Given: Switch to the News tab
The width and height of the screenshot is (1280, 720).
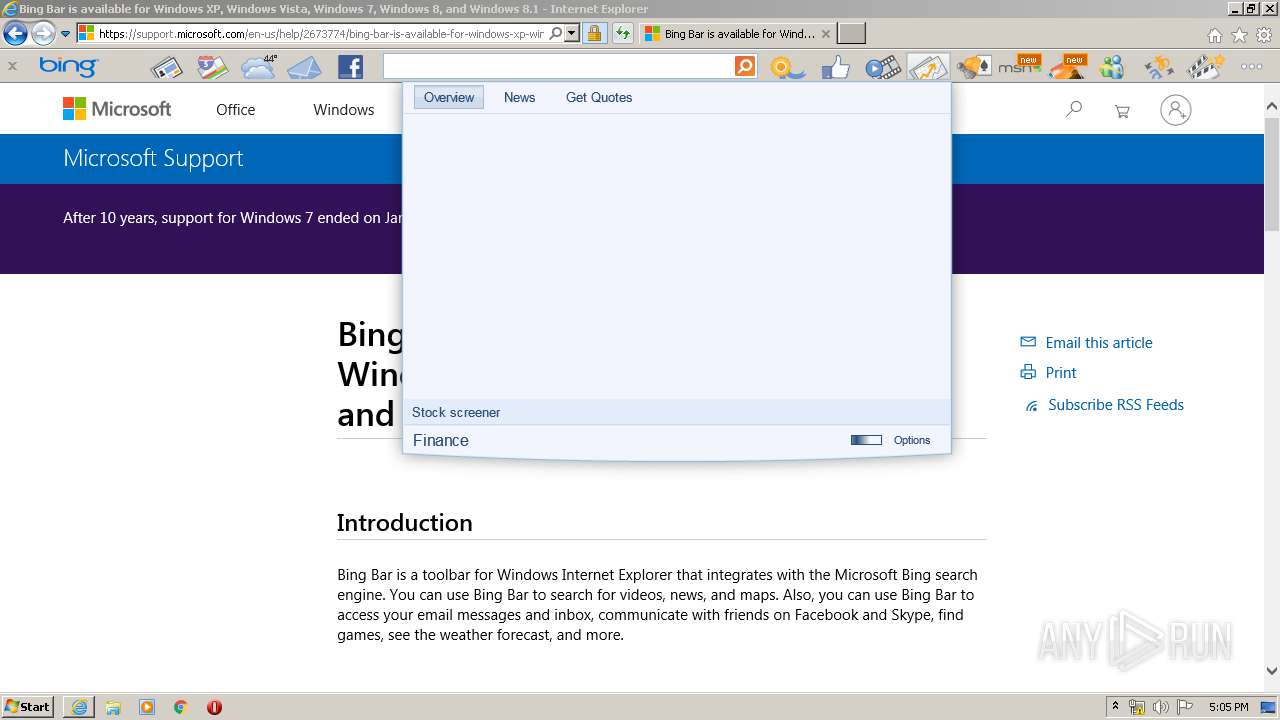Looking at the screenshot, I should tap(519, 97).
